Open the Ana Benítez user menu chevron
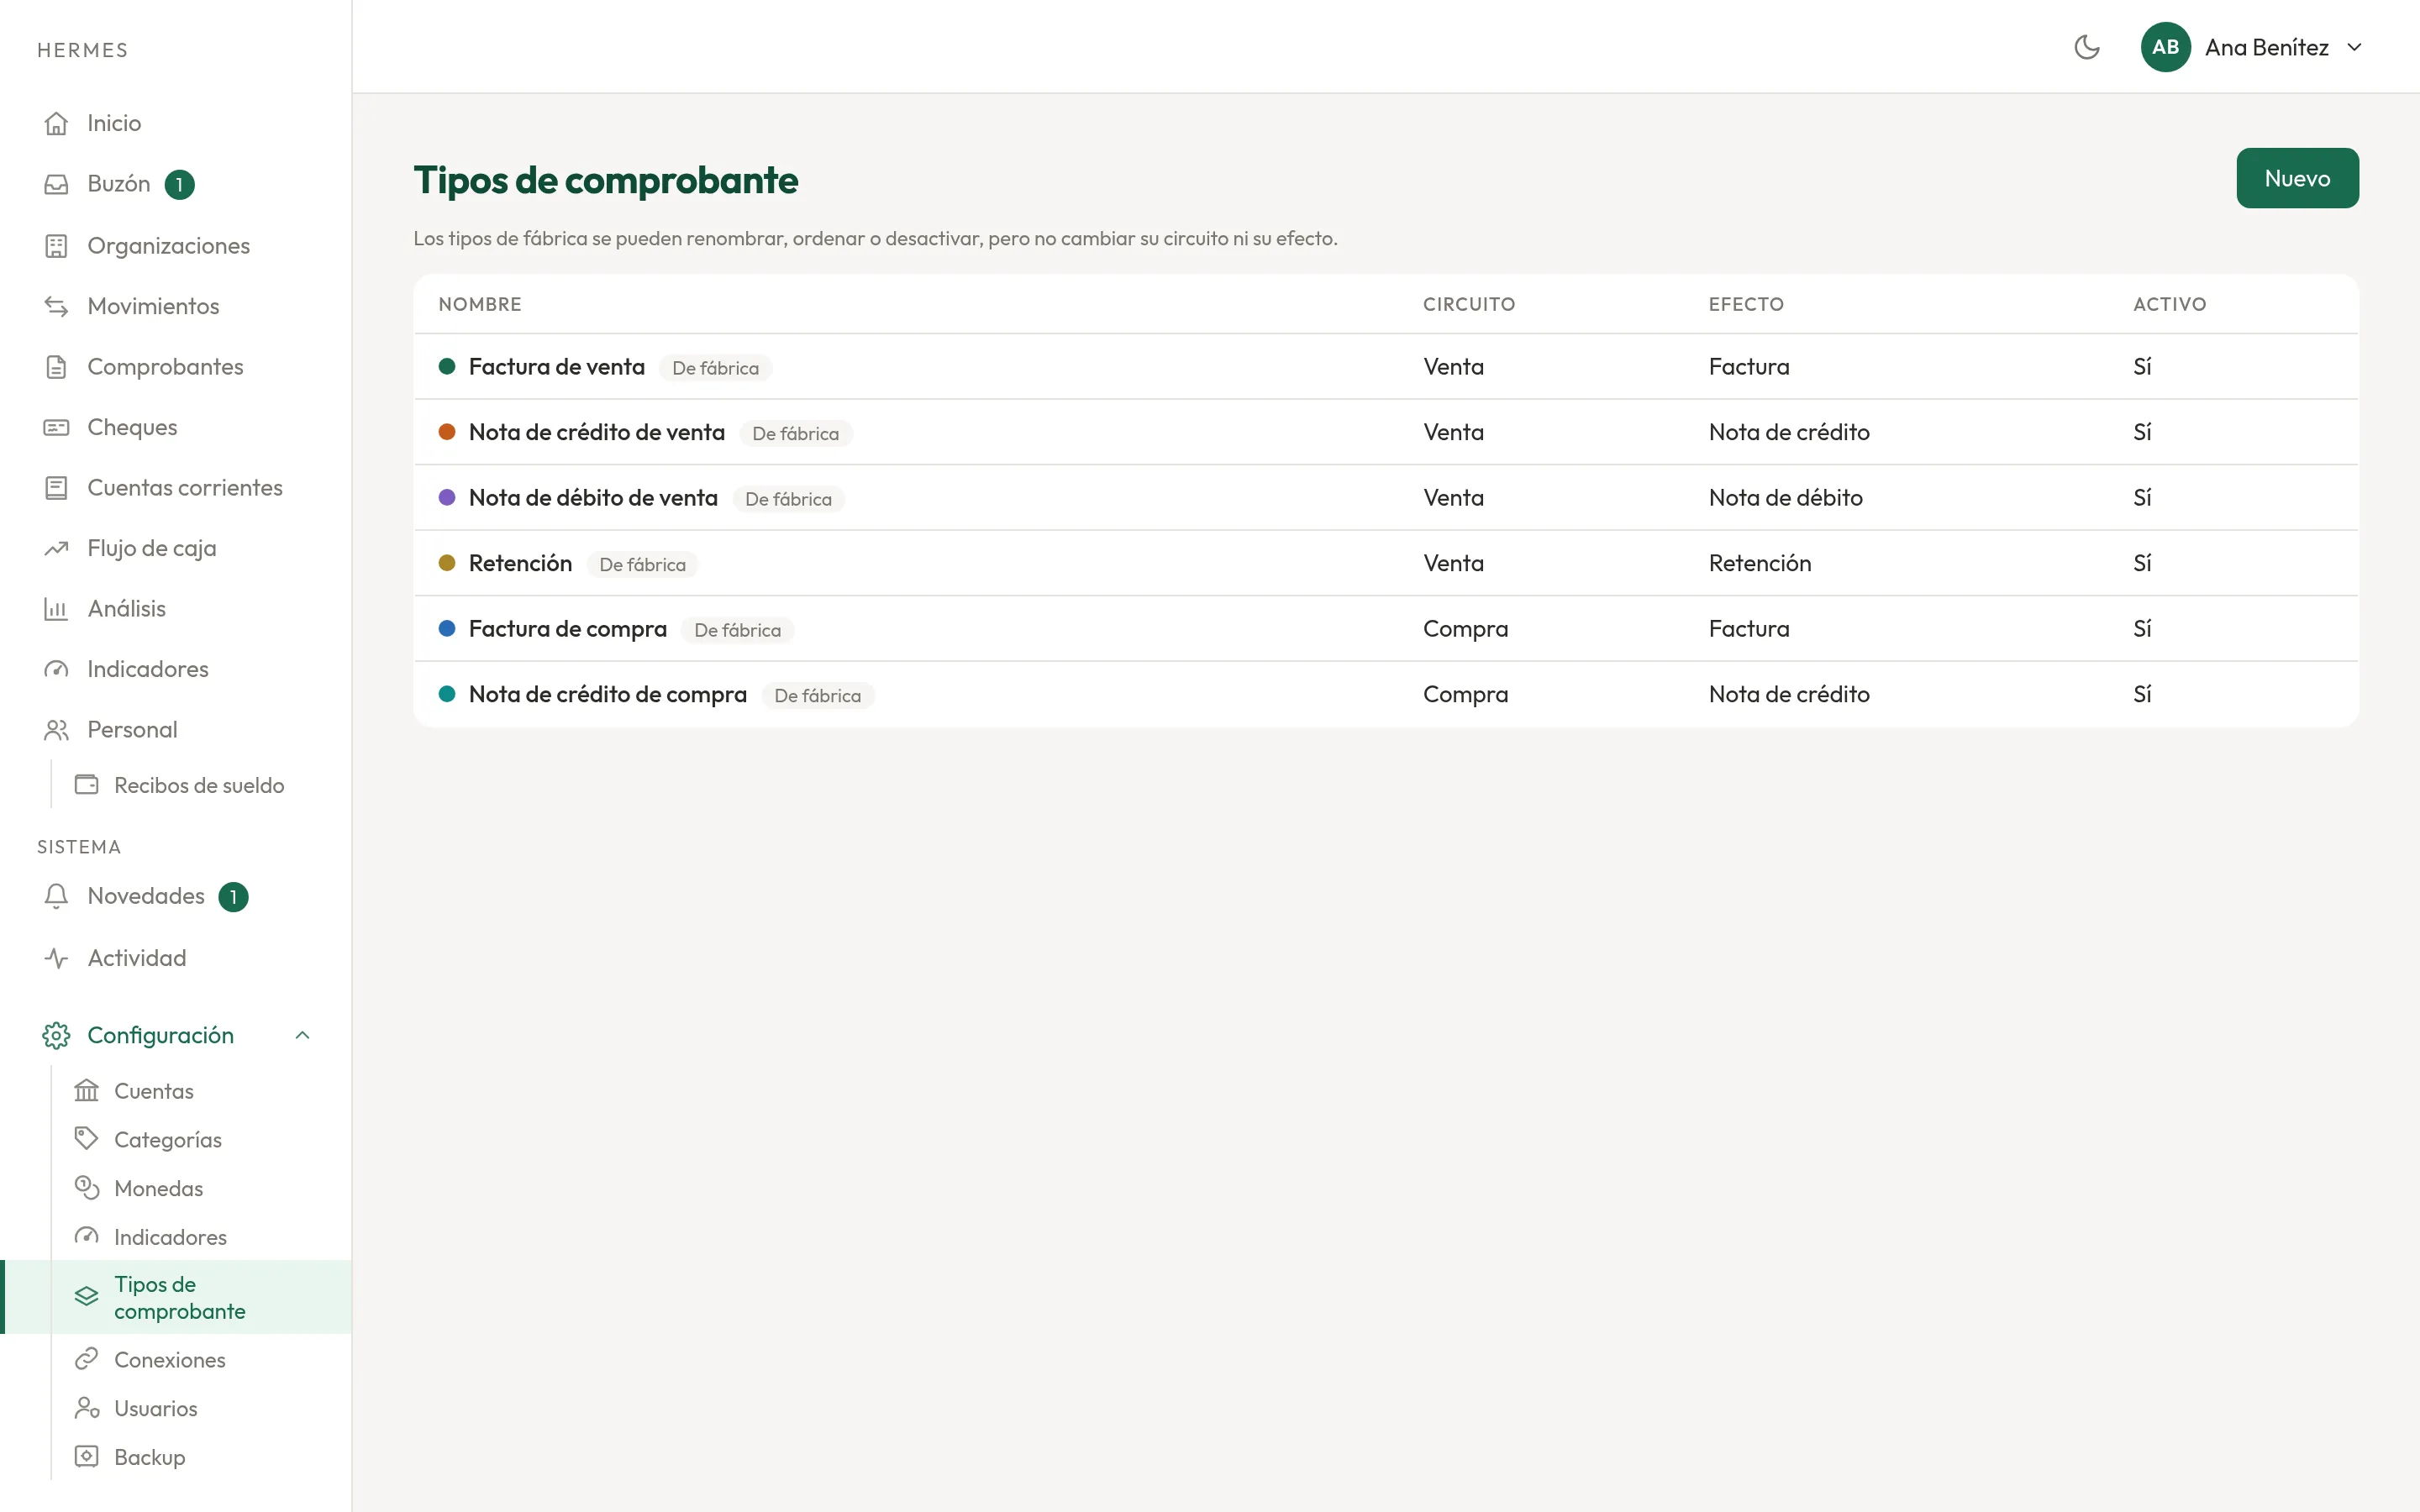This screenshot has height=1512, width=2420. [2354, 47]
